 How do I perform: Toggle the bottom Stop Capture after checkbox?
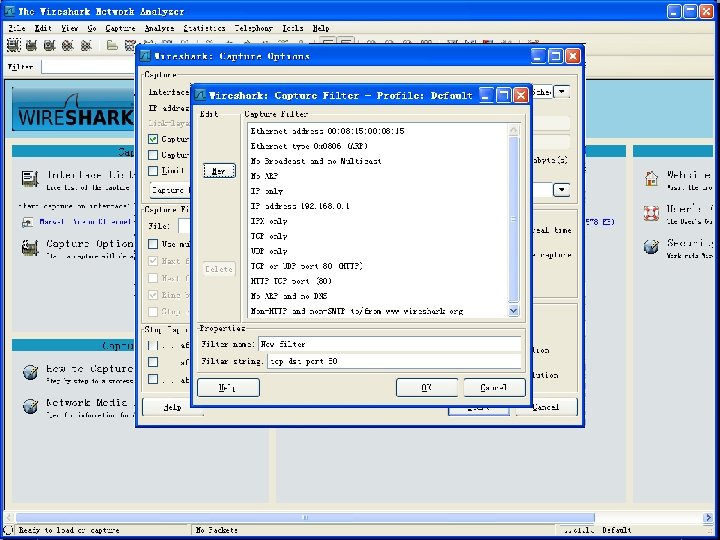(153, 379)
